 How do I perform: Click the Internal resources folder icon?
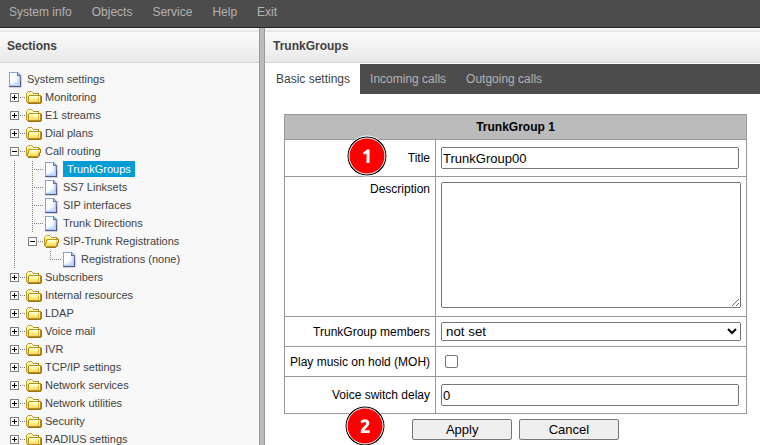coord(34,295)
